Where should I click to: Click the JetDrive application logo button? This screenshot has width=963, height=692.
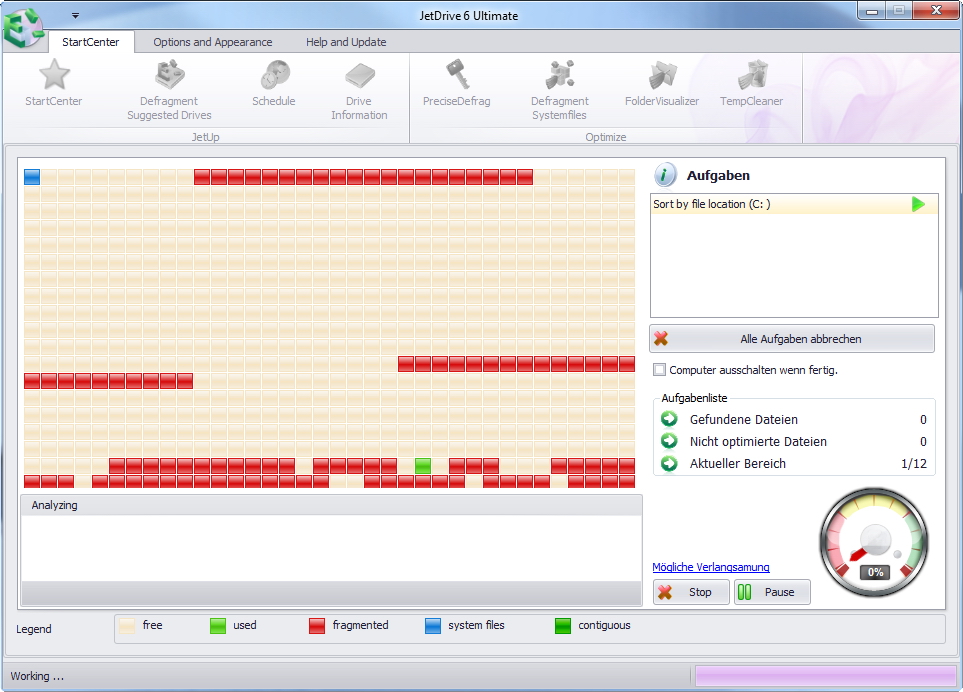coord(24,26)
